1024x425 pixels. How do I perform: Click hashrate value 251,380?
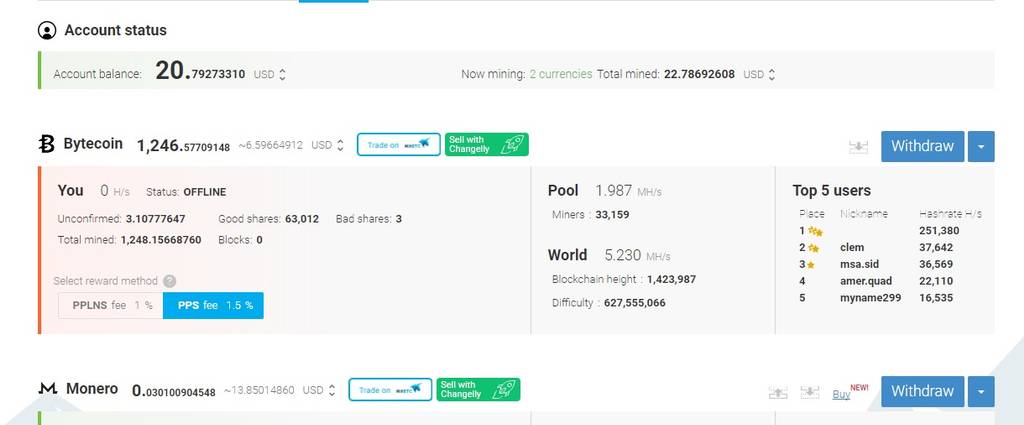[x=938, y=230]
